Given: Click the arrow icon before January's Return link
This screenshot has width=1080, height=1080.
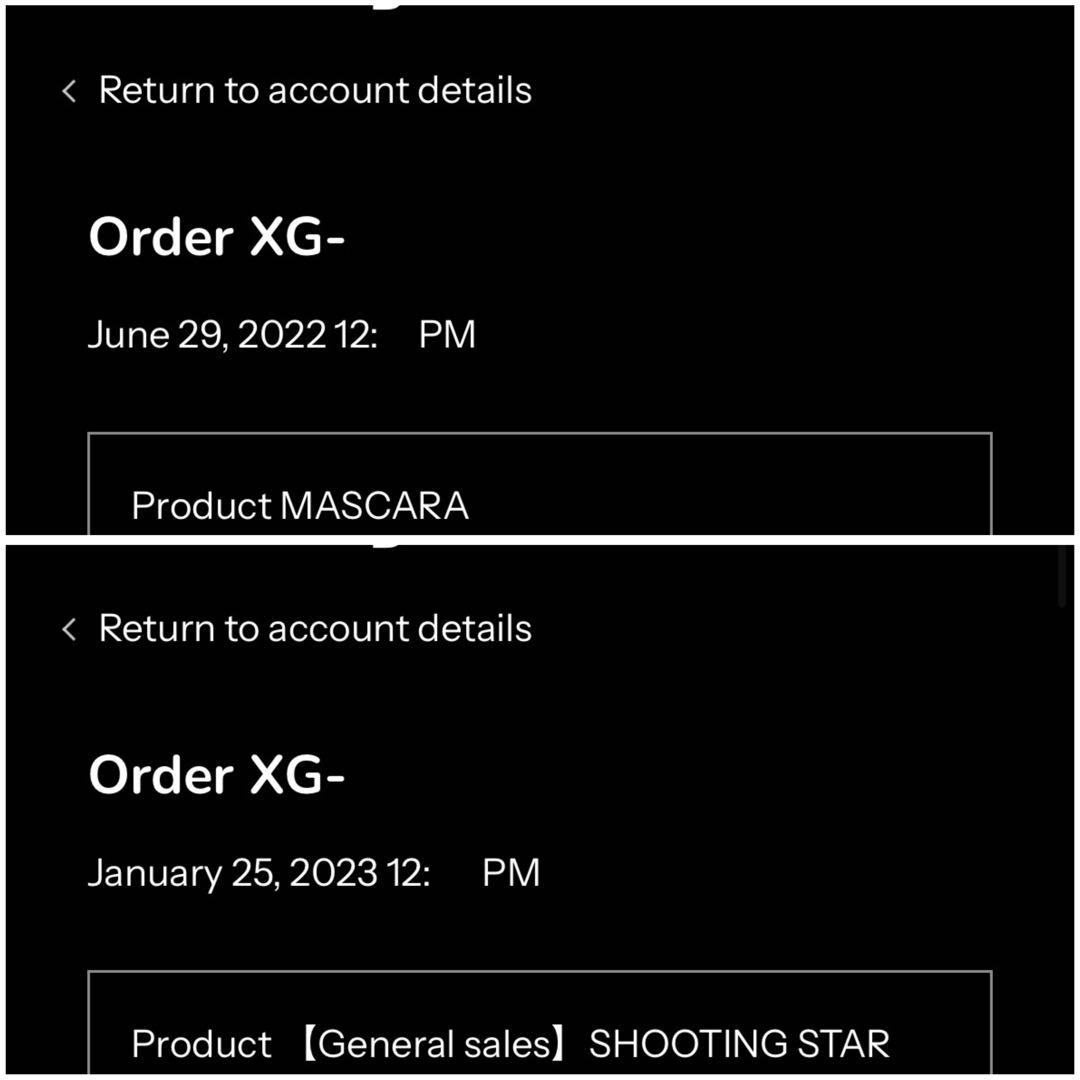Looking at the screenshot, I should [68, 628].
